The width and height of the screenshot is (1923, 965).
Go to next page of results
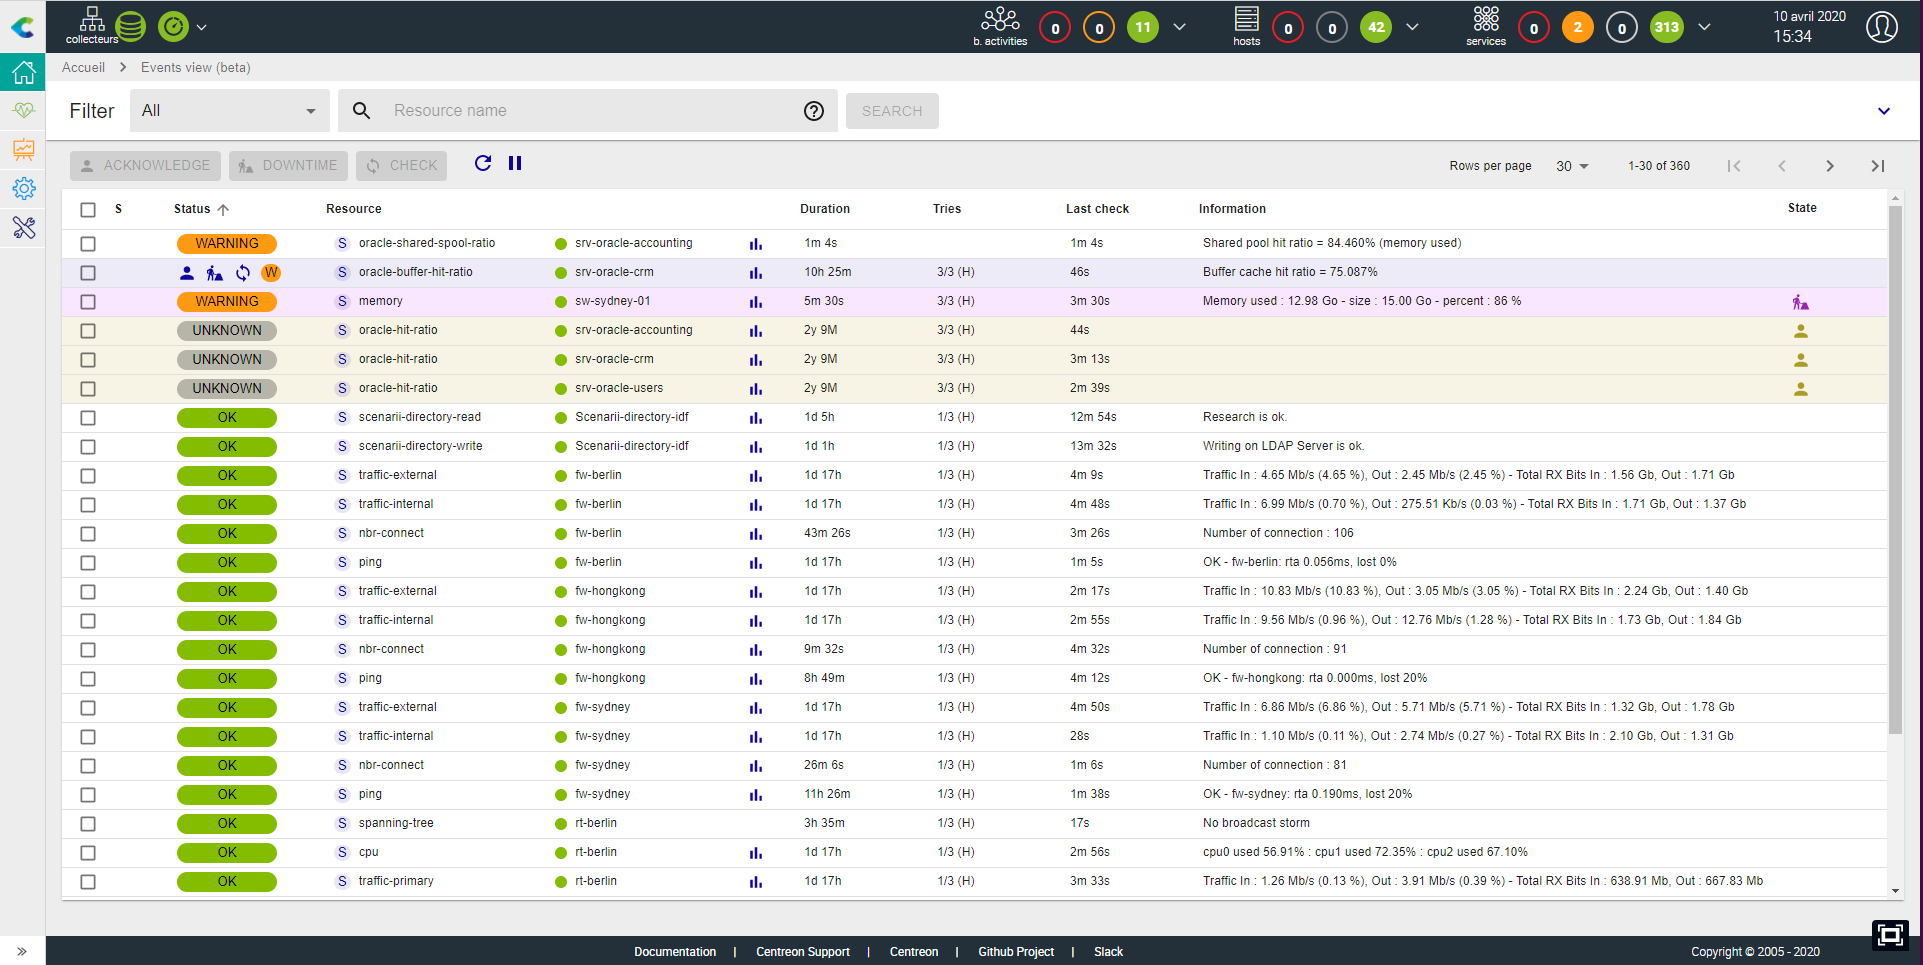(x=1830, y=166)
